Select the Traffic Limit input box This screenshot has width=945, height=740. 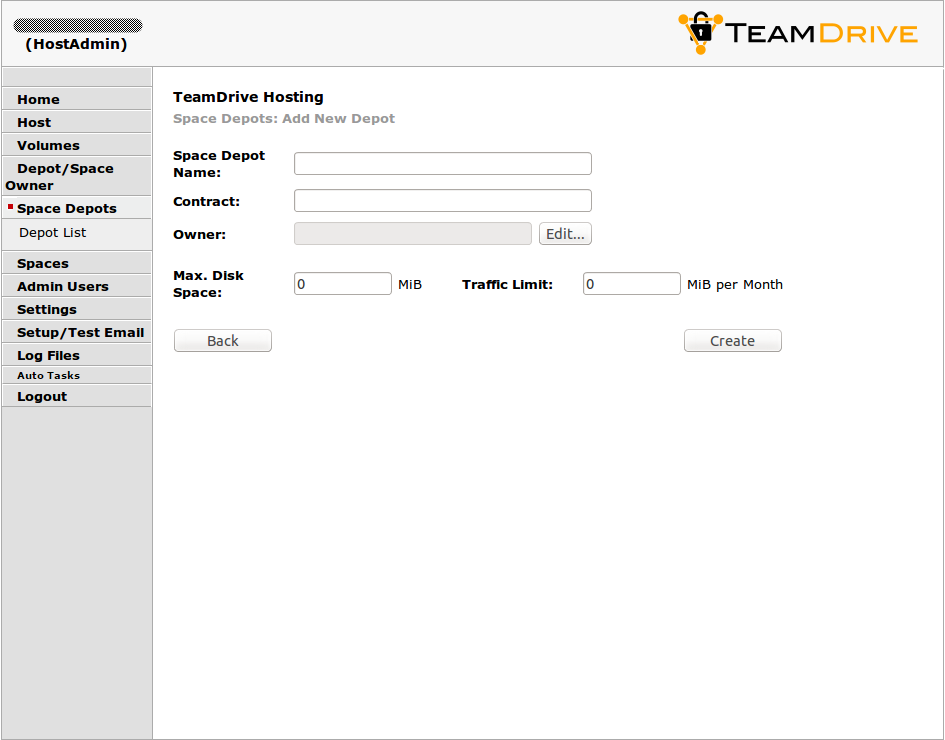point(631,284)
